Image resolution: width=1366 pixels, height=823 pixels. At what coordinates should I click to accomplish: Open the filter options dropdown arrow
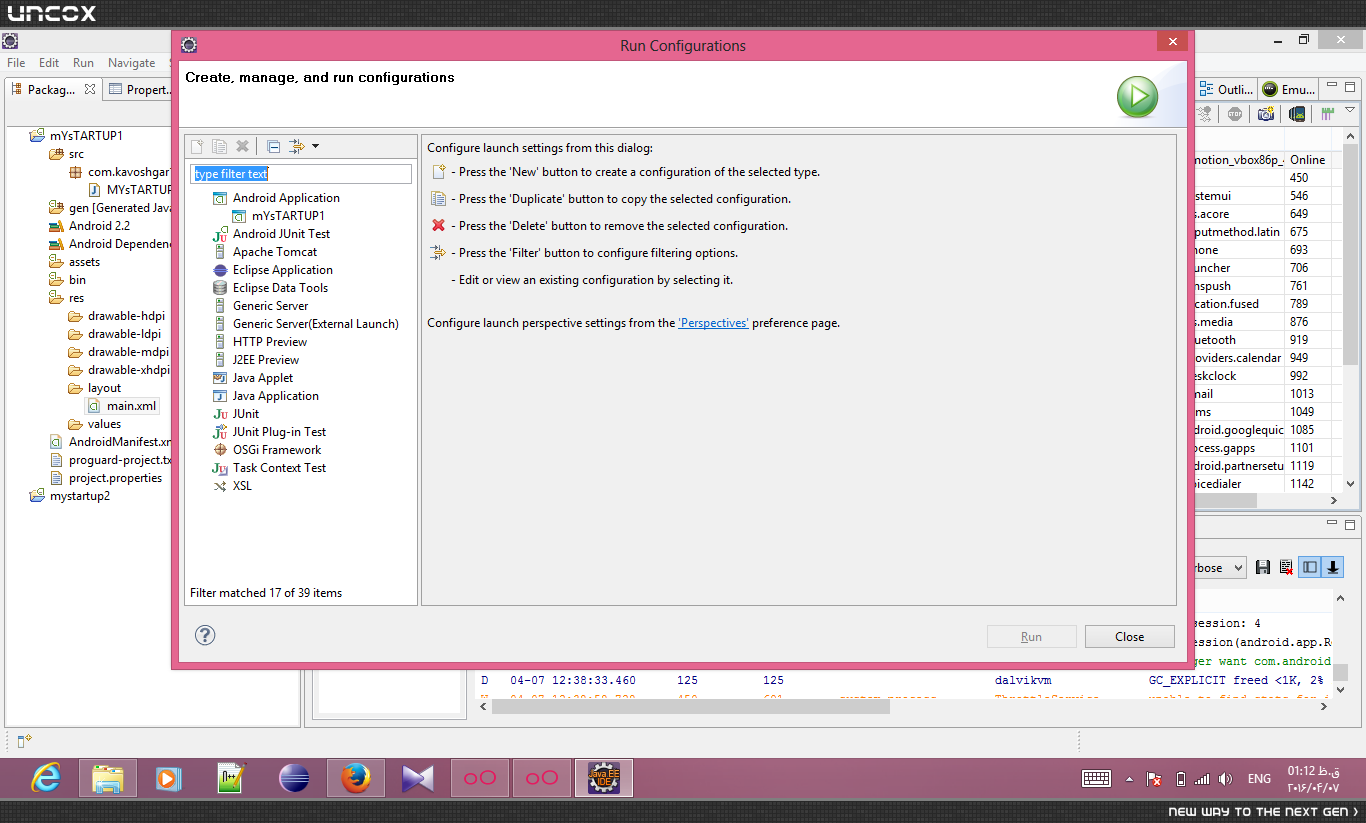click(x=315, y=146)
